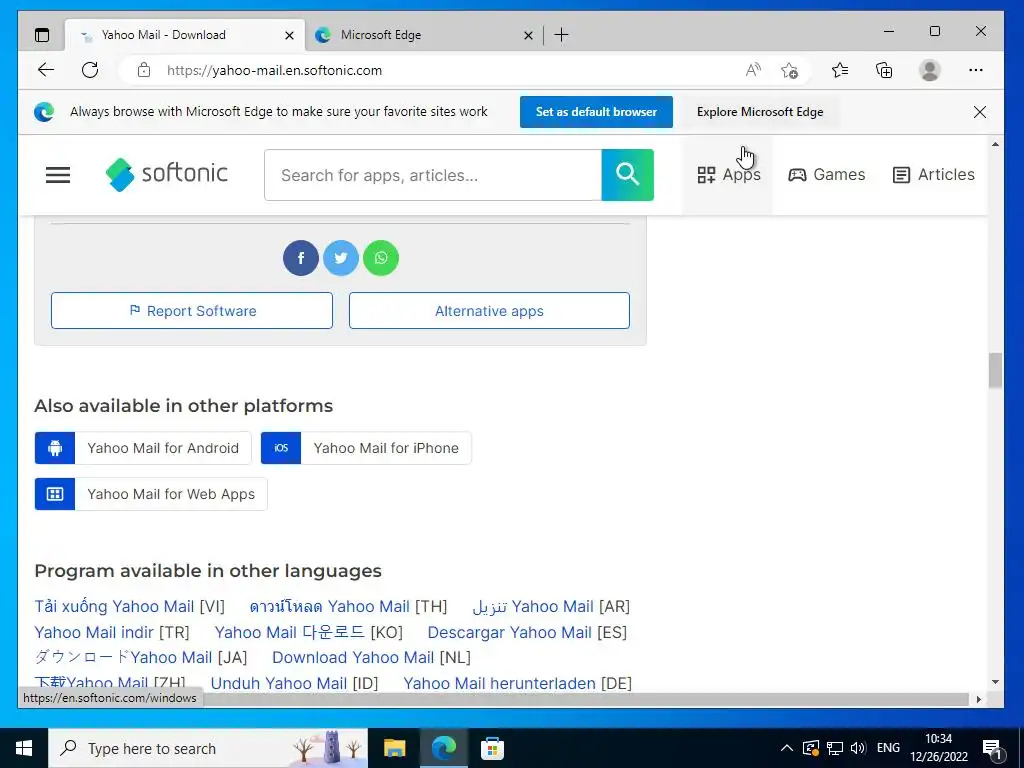
Task: Share on Twitter
Action: coord(341,257)
